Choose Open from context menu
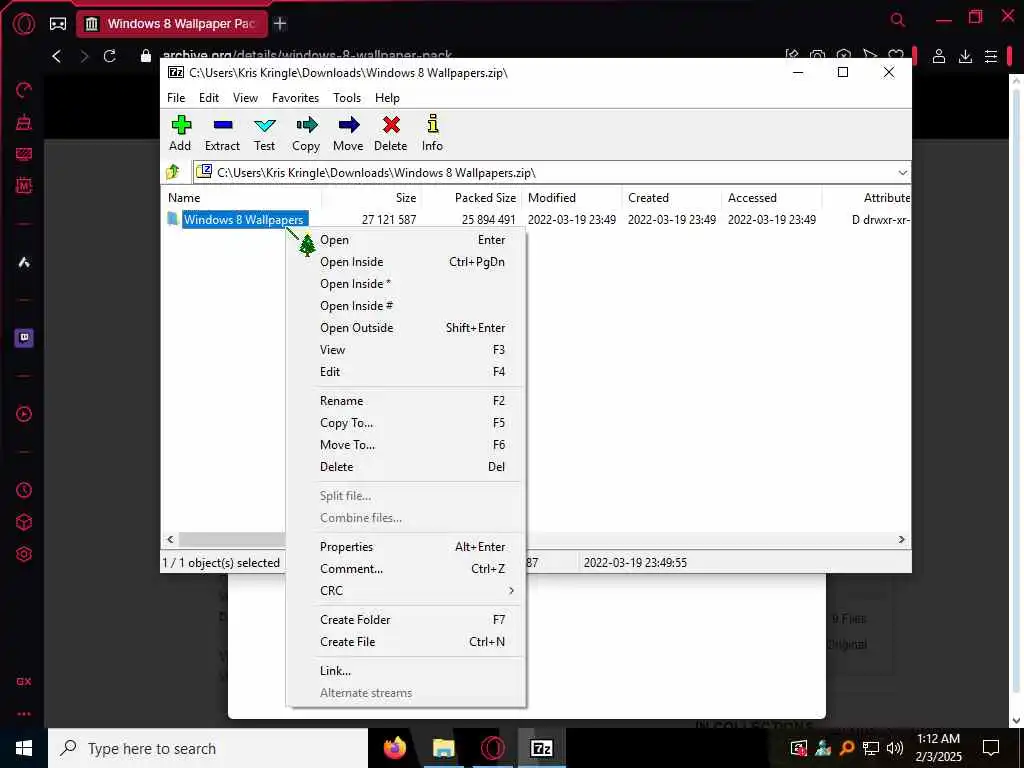The width and height of the screenshot is (1024, 768). pyautogui.click(x=406, y=240)
